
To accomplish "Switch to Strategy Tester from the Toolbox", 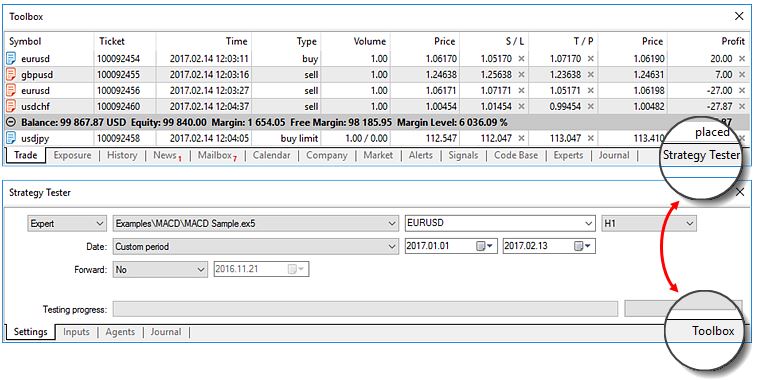I will coord(701,155).
